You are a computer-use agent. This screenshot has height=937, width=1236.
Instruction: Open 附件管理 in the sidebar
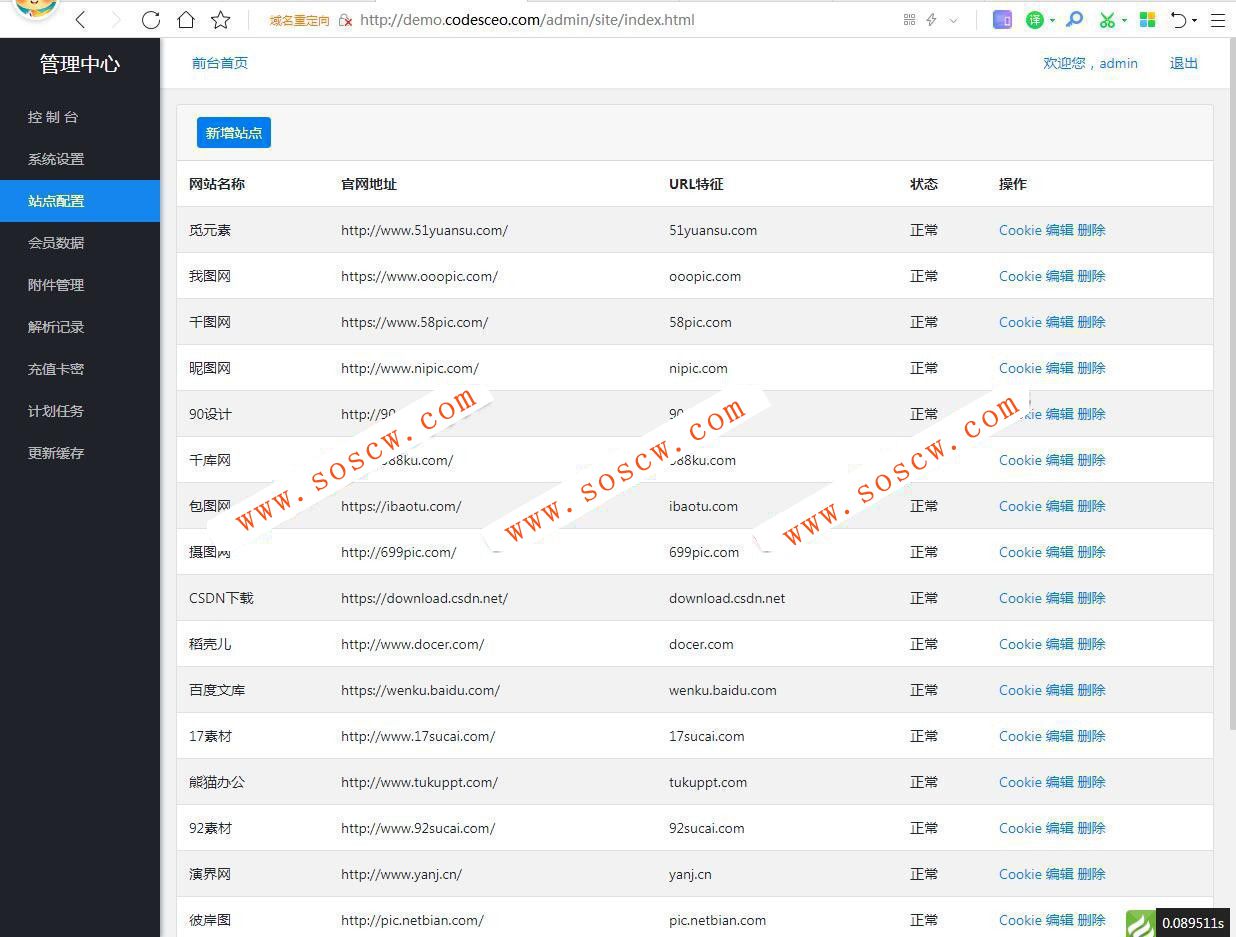pyautogui.click(x=80, y=285)
